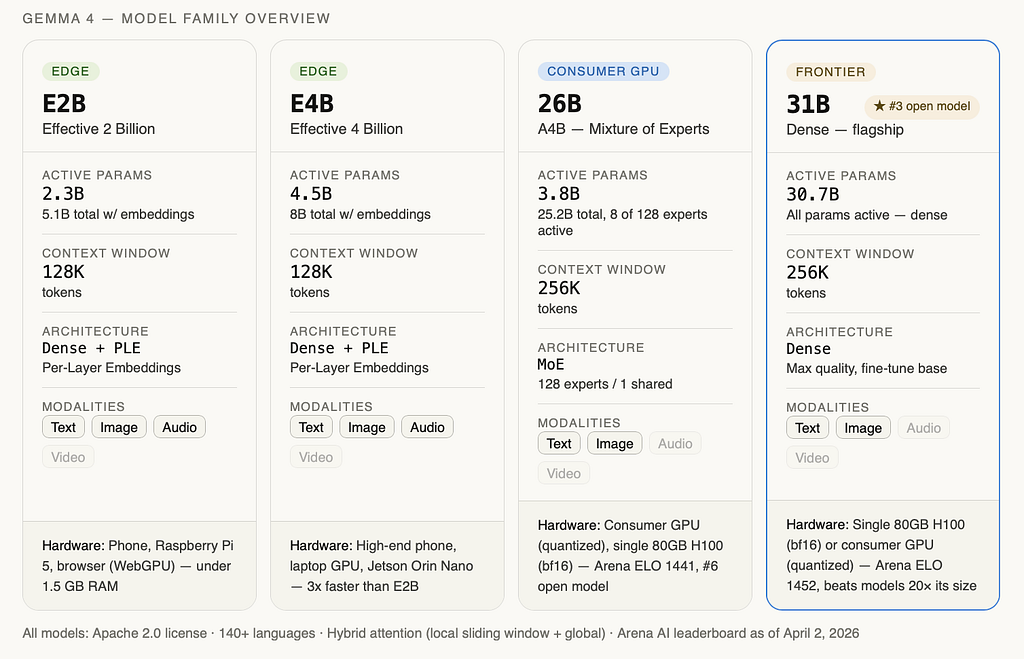Click the Gemma 4 Model Family Overview heading
Screen dimensions: 1024x659
click(176, 18)
